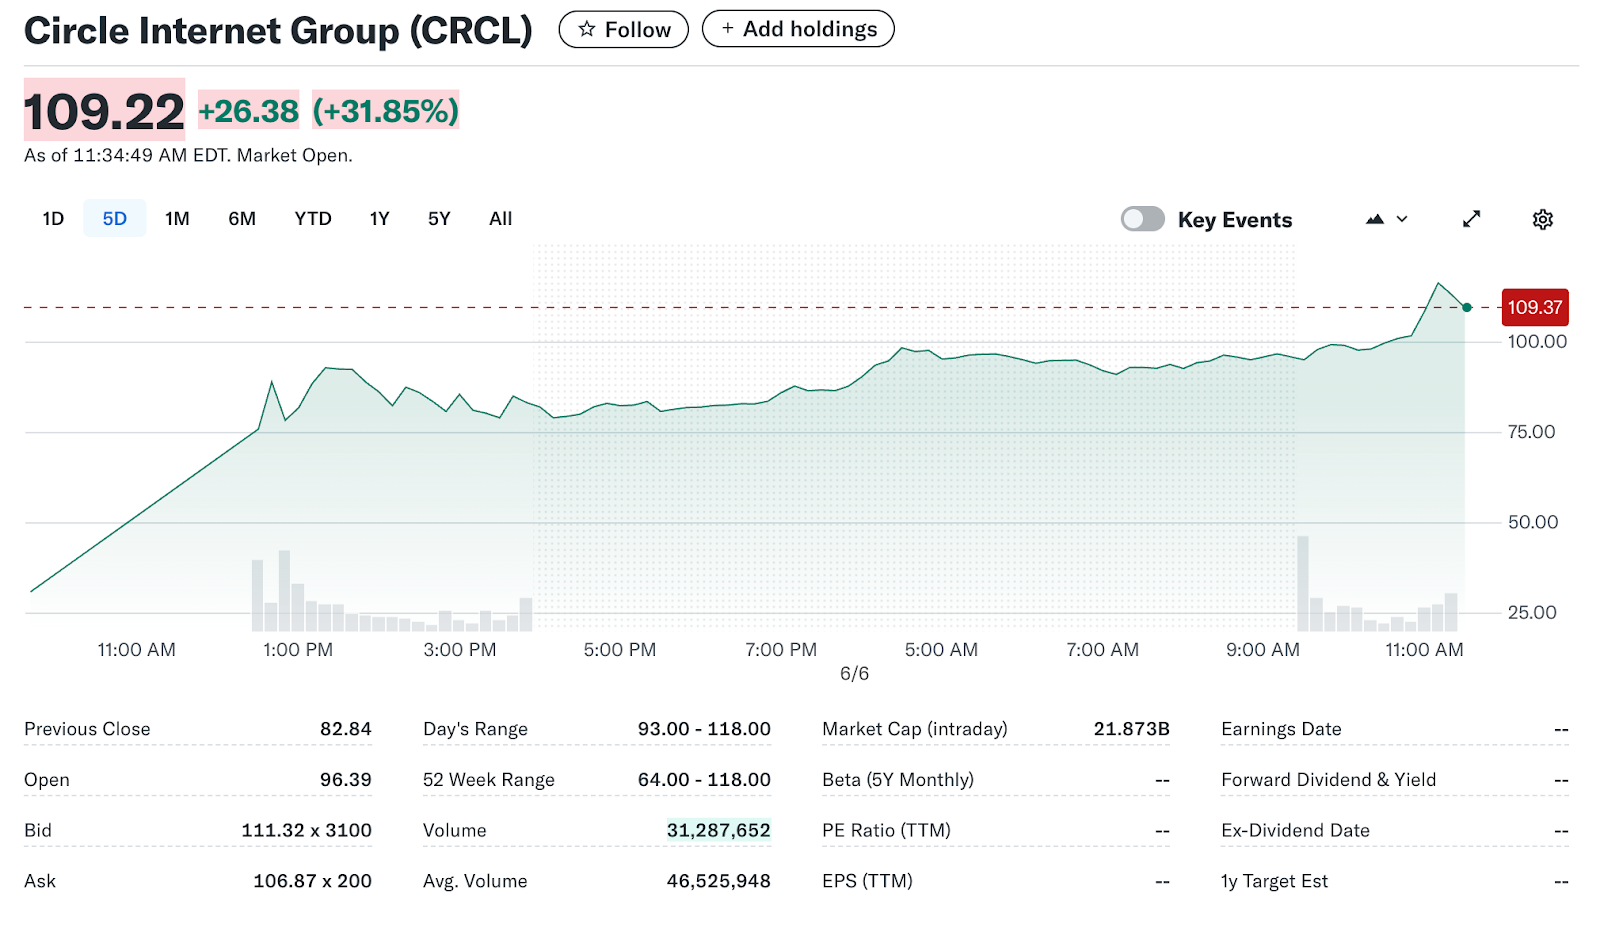Screen dimensions: 1600x935
Task: Click the Add holdings button
Action: point(798,29)
